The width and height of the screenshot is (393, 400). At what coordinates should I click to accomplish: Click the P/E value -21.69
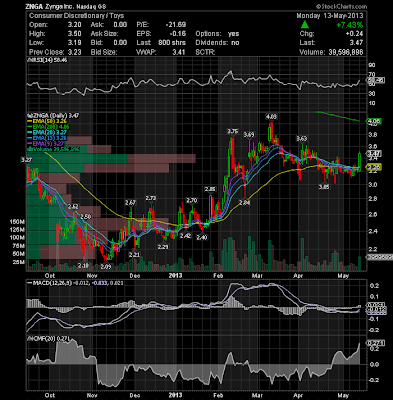tap(176, 25)
